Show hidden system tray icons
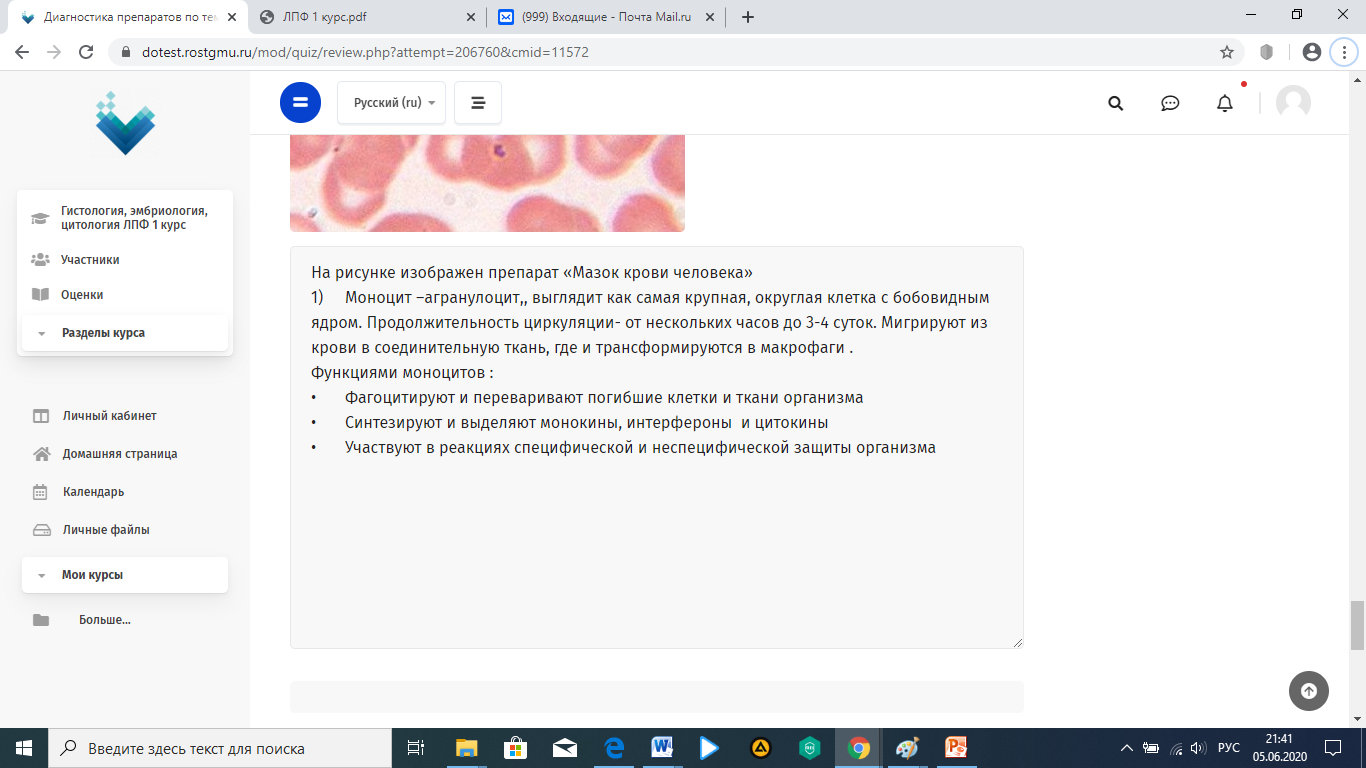This screenshot has width=1366, height=768. (1127, 748)
